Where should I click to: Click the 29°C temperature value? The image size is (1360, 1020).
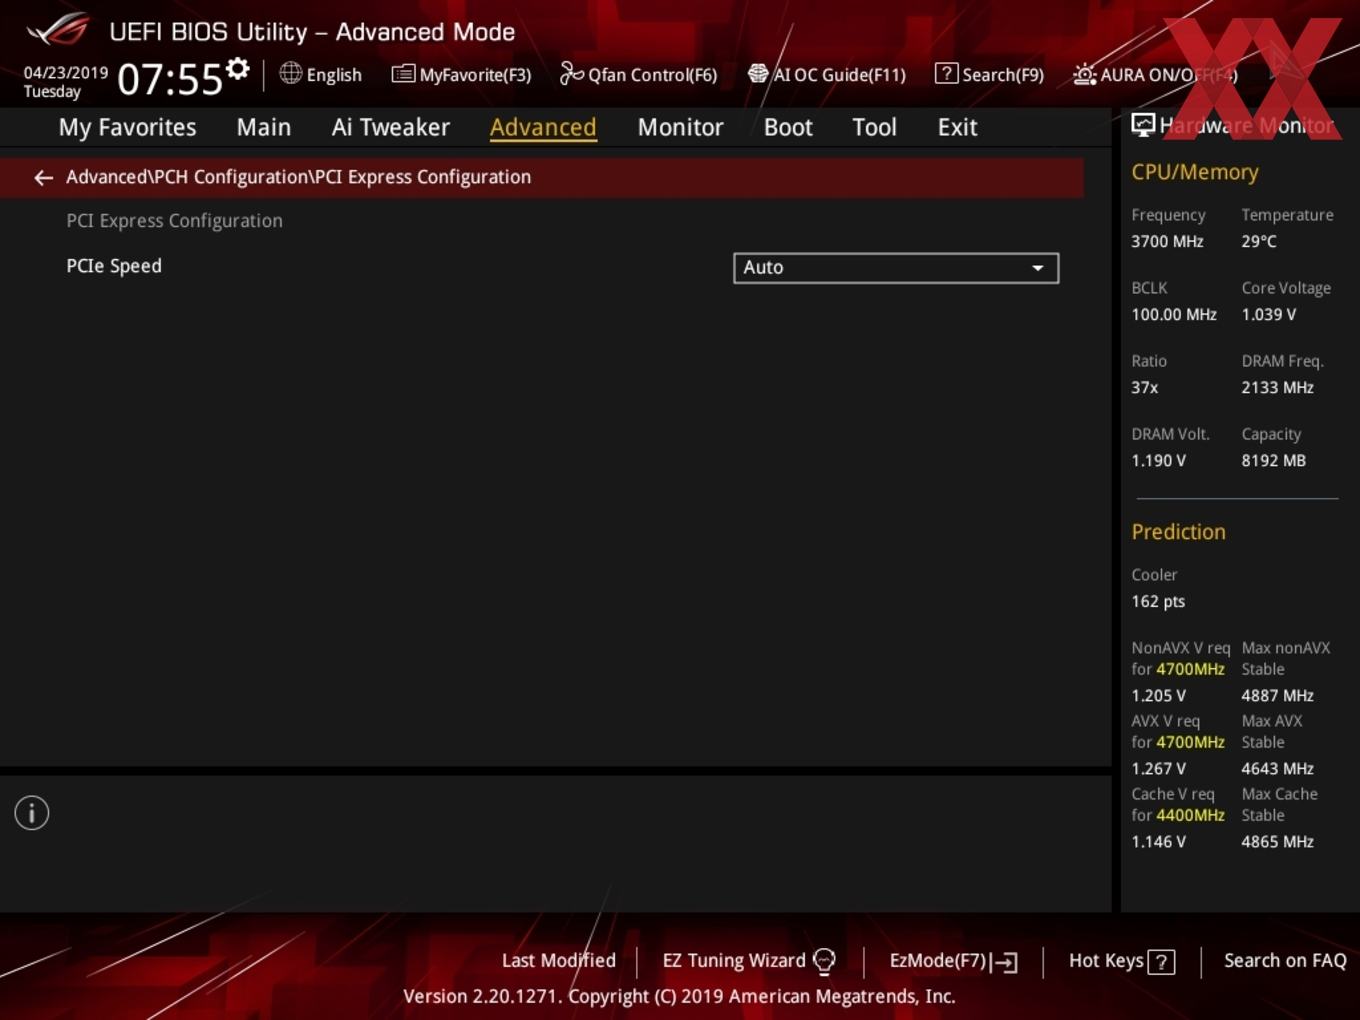[1259, 241]
